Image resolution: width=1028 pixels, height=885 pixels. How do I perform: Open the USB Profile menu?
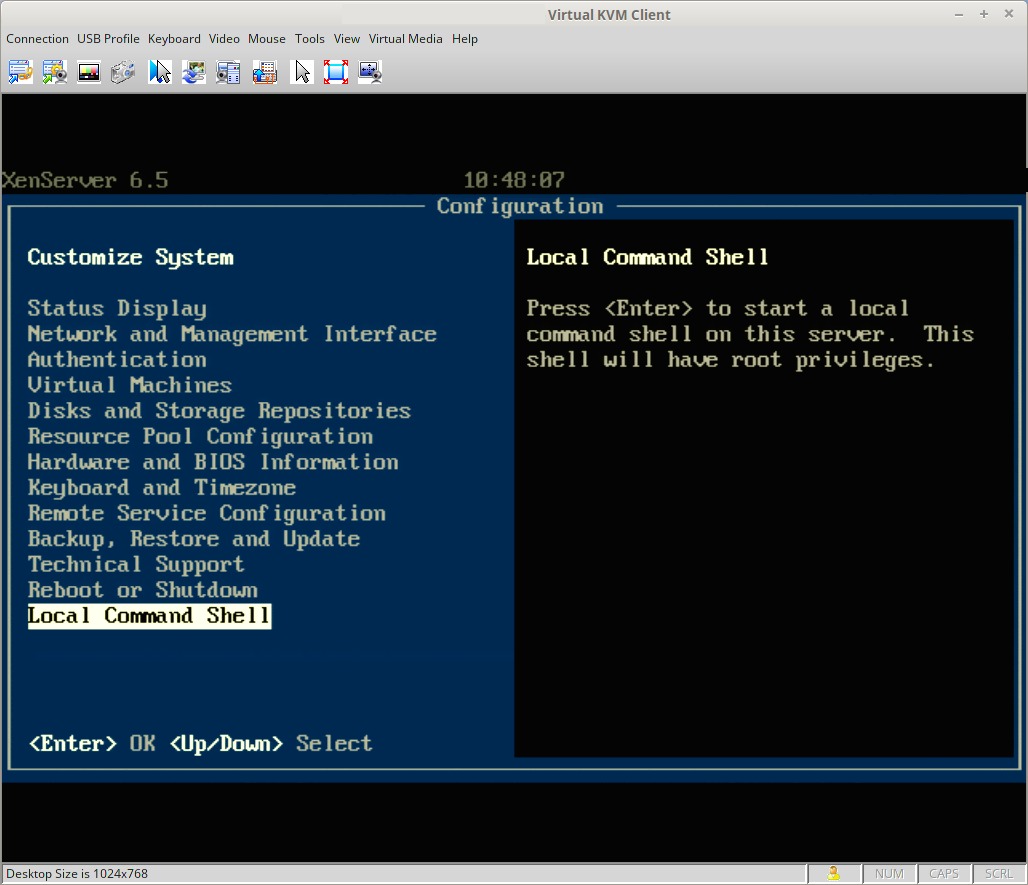tap(108, 39)
